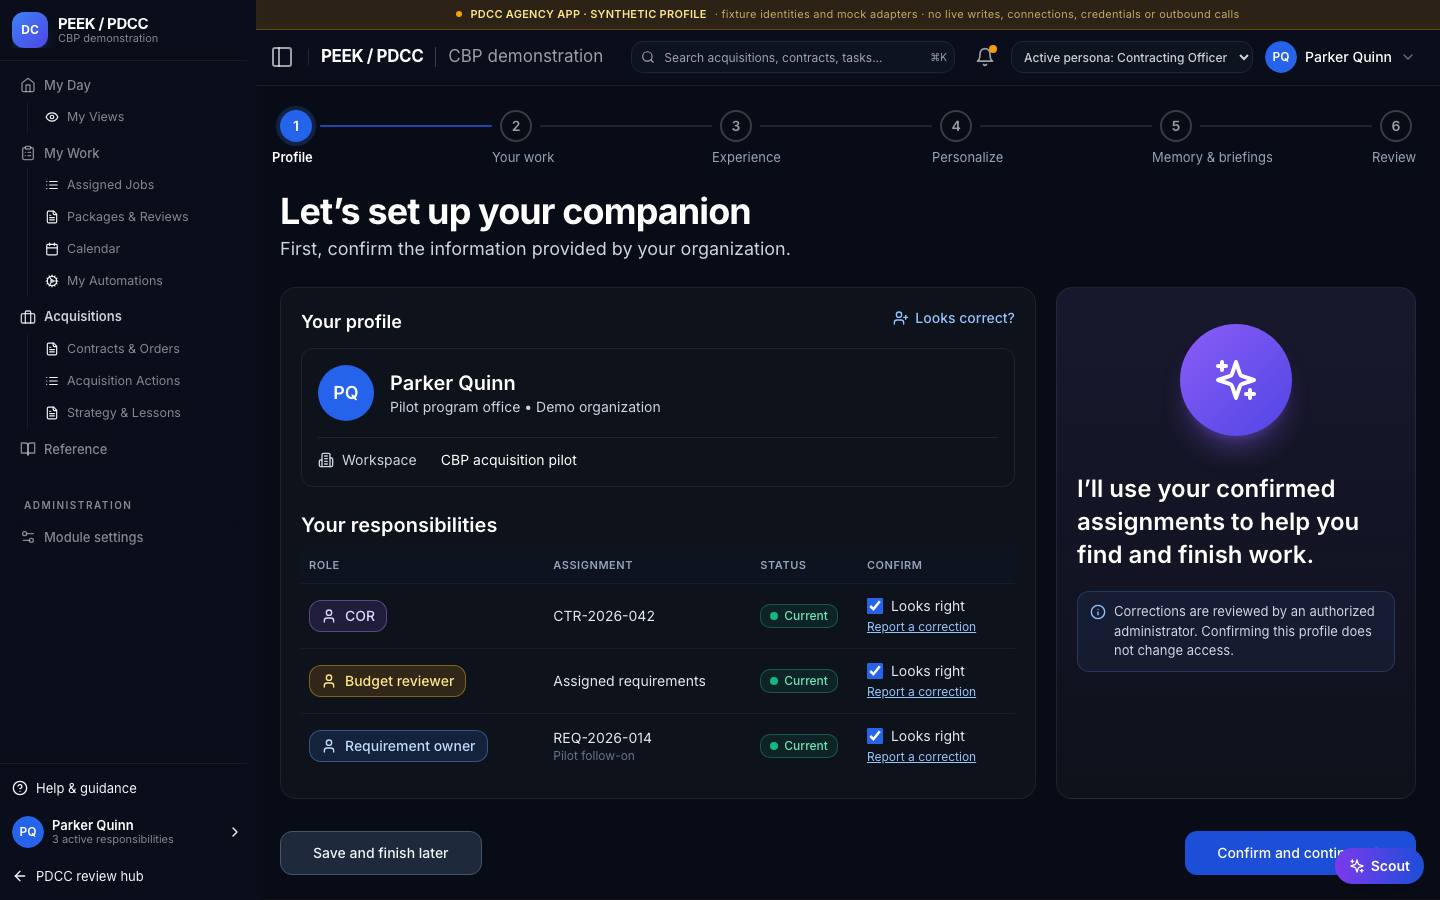
Task: Click Current status in COR row
Action: 799,616
